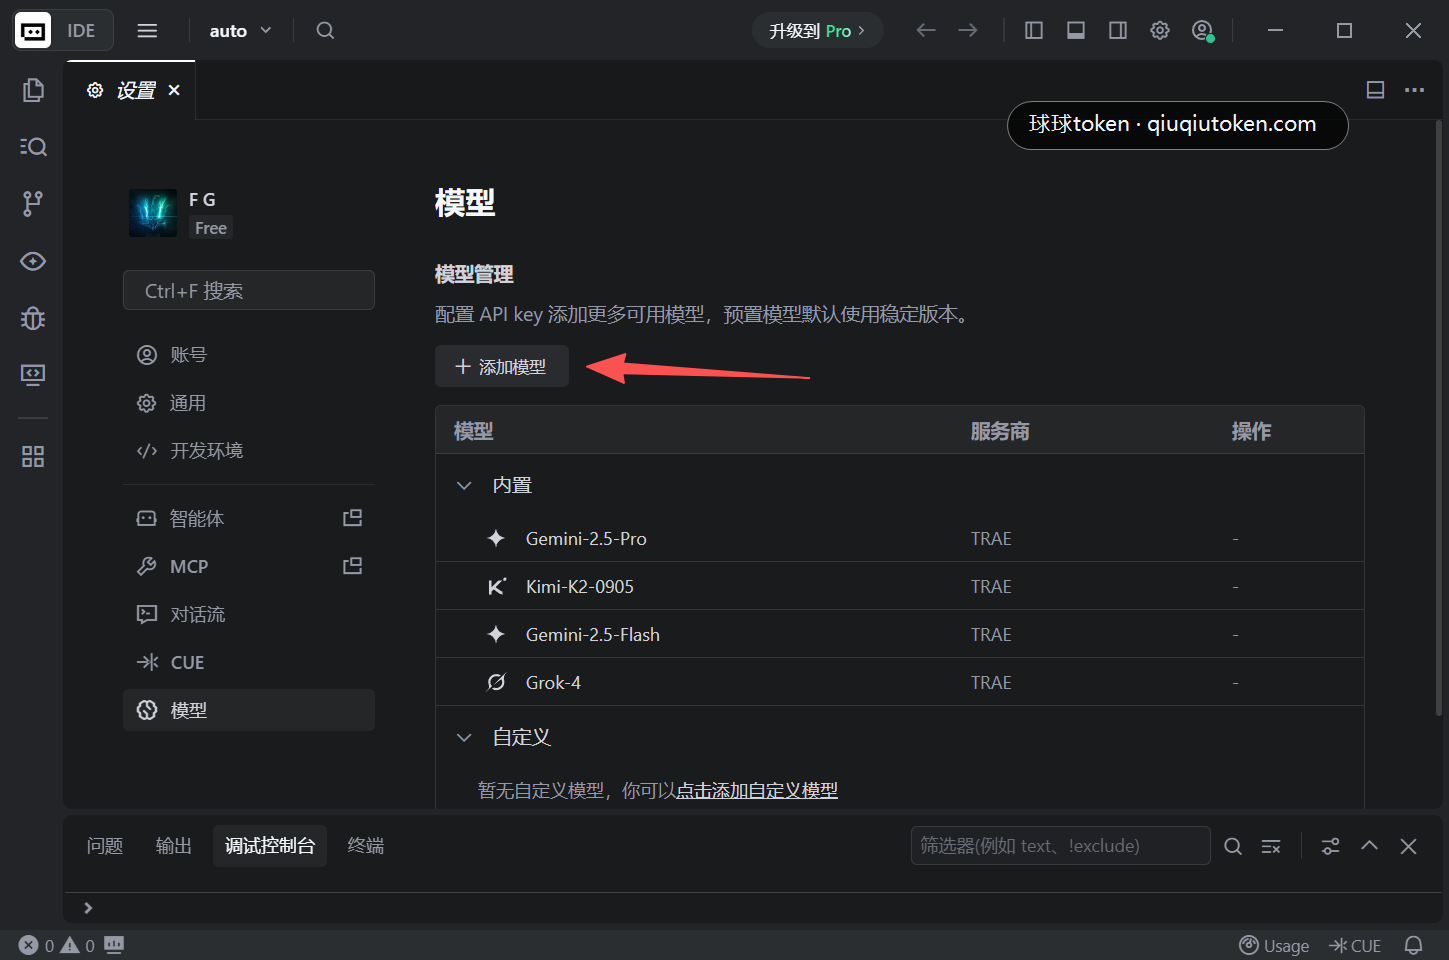Collapse the 自定义 models group
Screen dimensions: 1449x960
point(464,737)
